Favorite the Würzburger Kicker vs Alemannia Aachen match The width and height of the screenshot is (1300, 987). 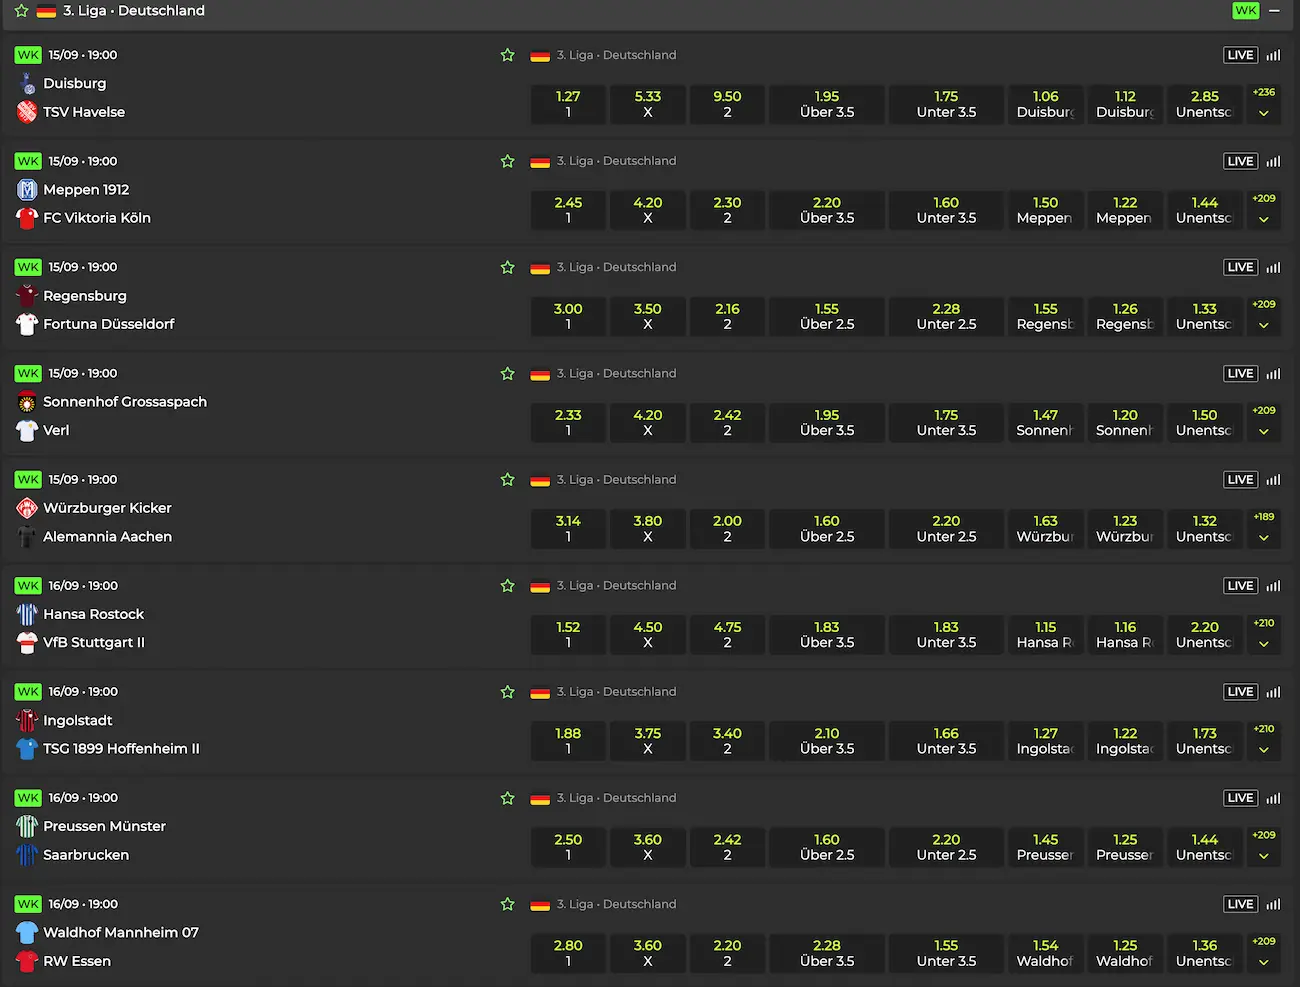click(507, 480)
